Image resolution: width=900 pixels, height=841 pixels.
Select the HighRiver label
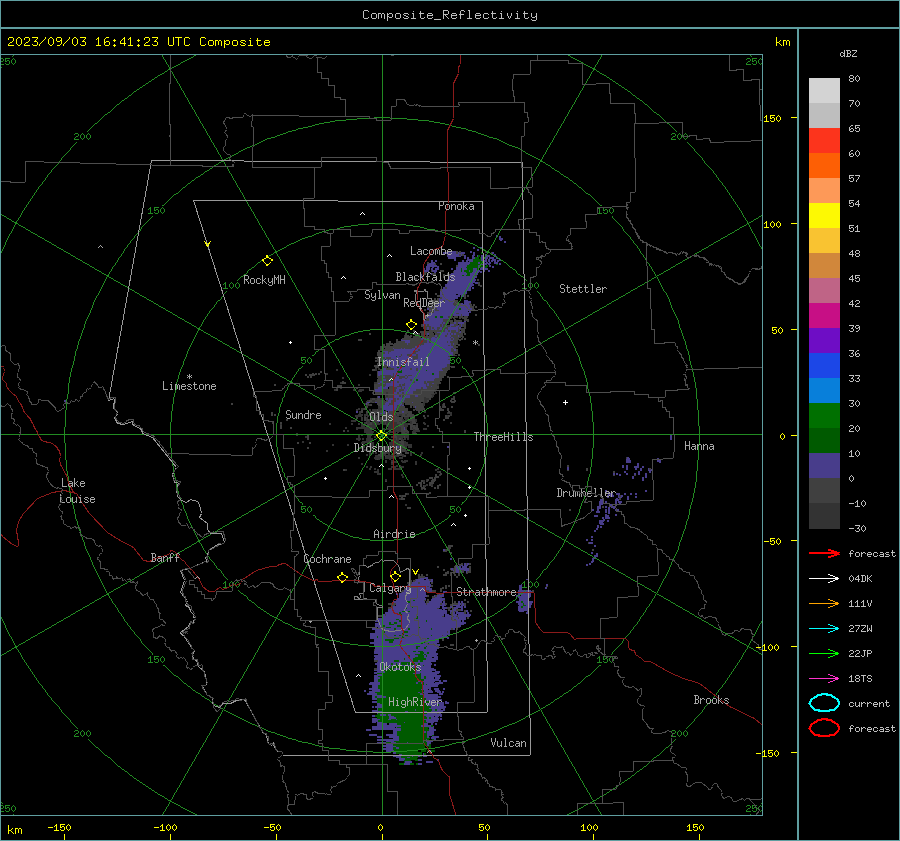point(415,702)
